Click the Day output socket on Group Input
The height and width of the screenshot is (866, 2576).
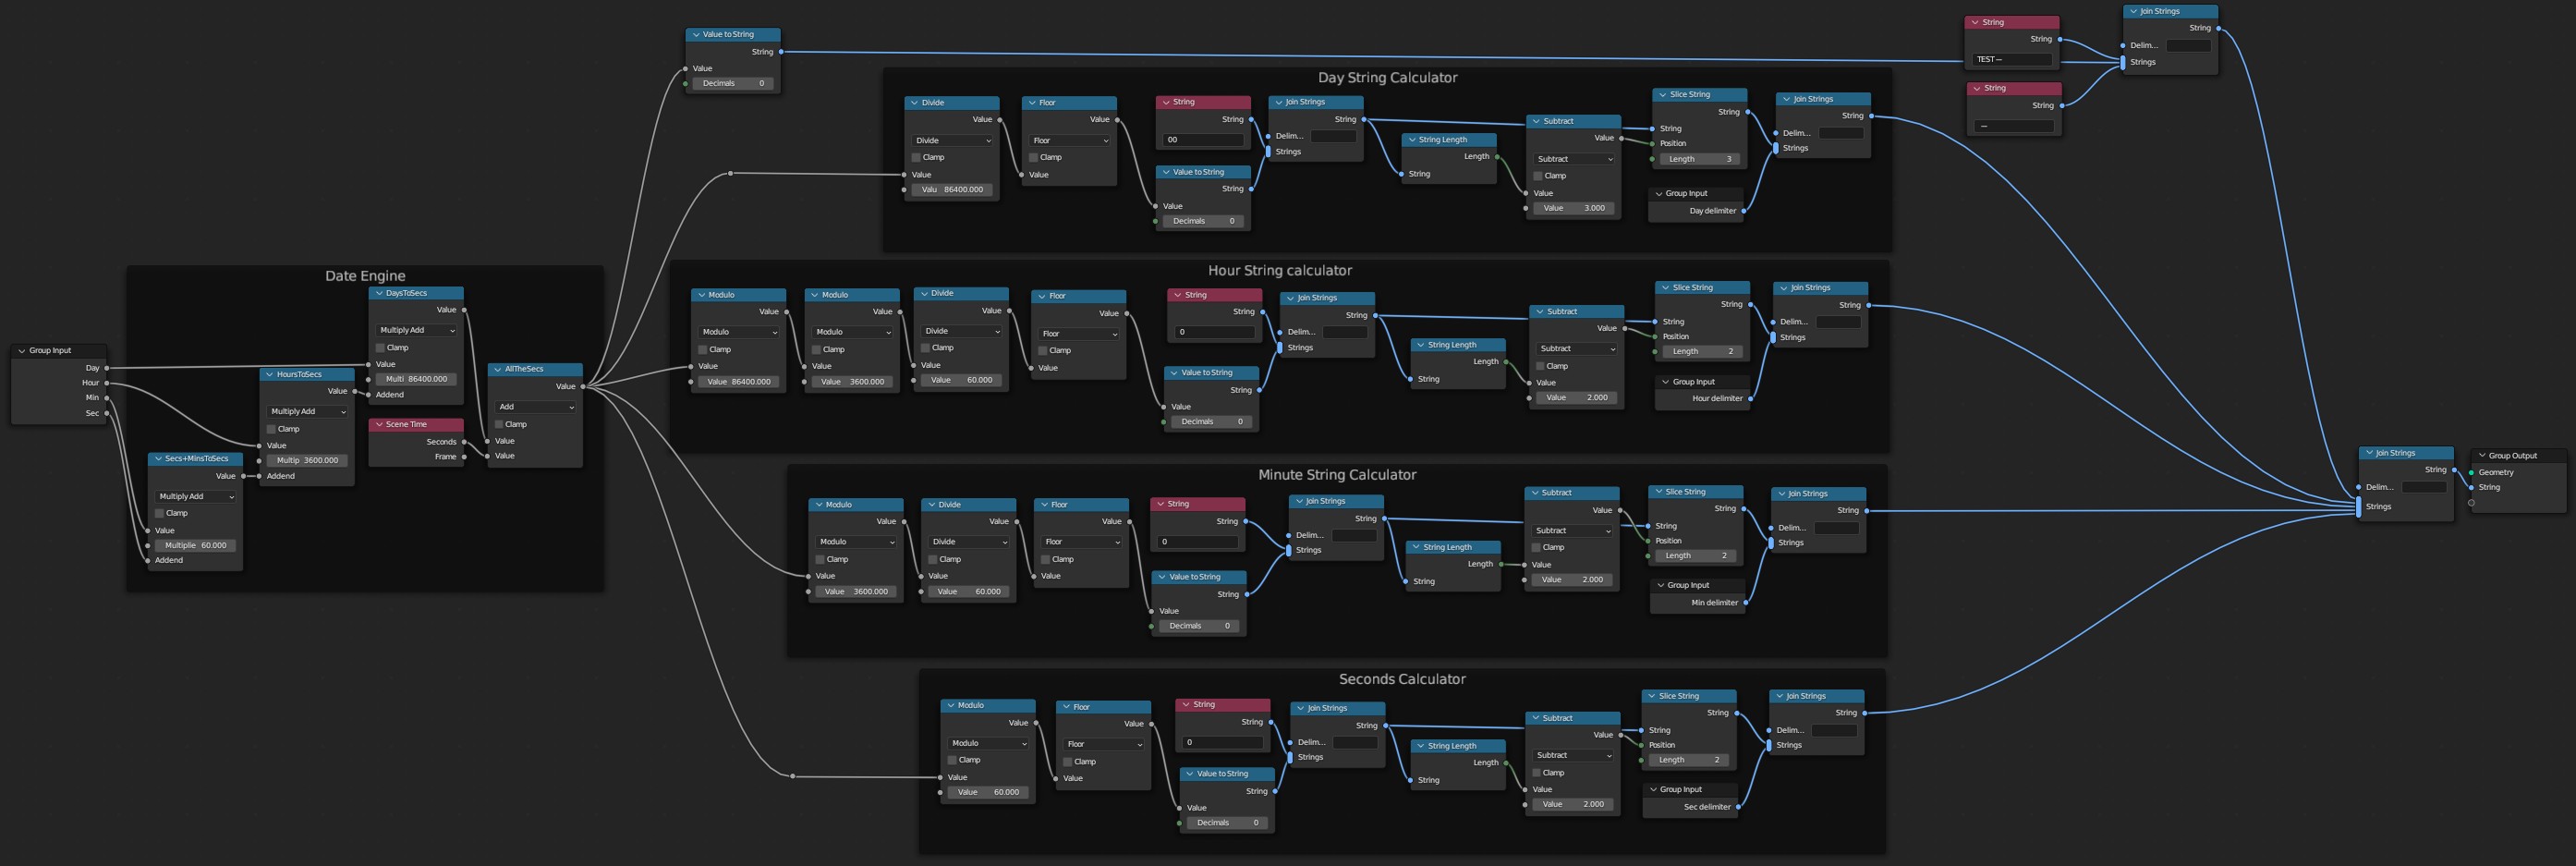107,368
